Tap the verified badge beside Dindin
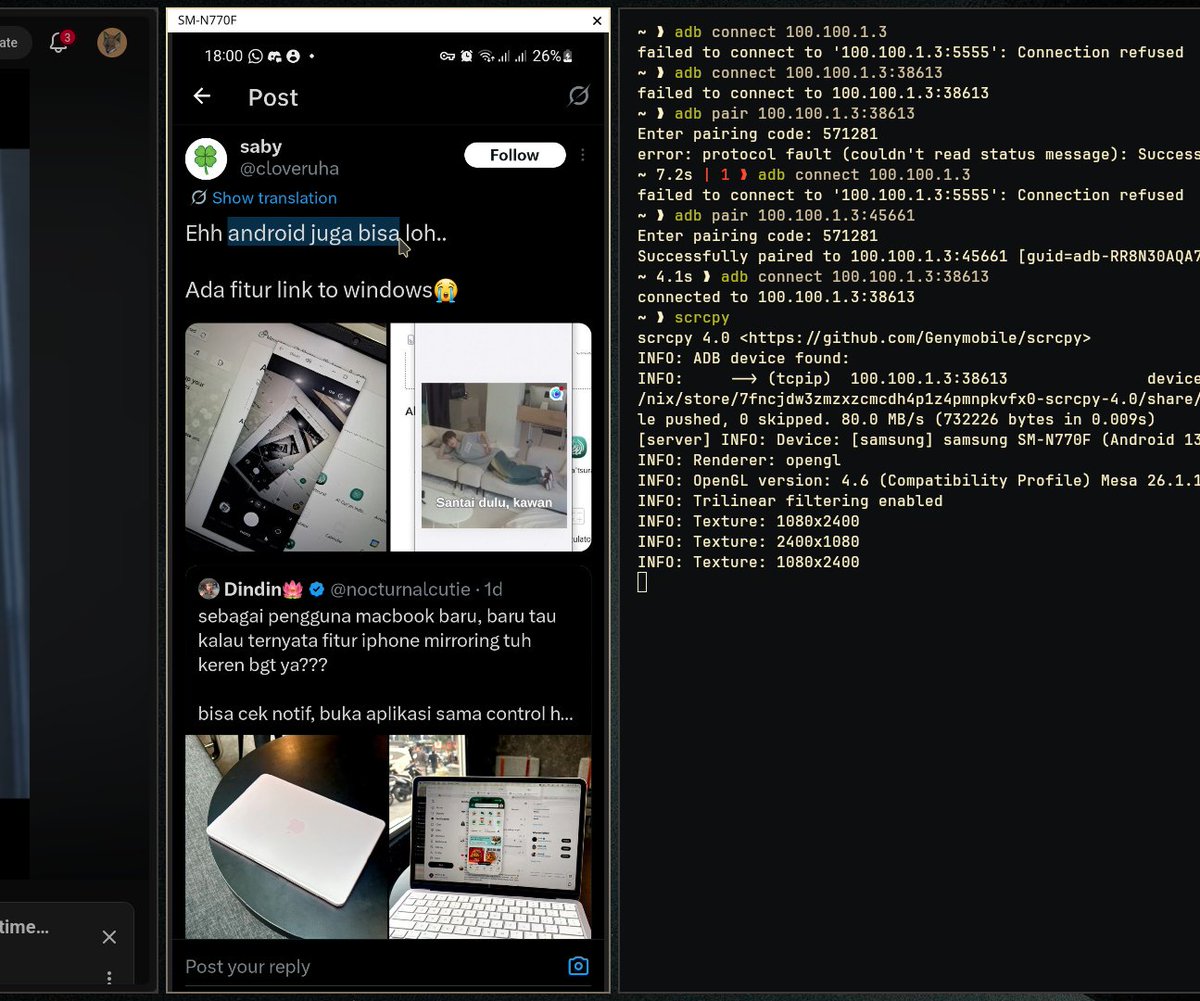1200x1001 pixels. point(317,589)
